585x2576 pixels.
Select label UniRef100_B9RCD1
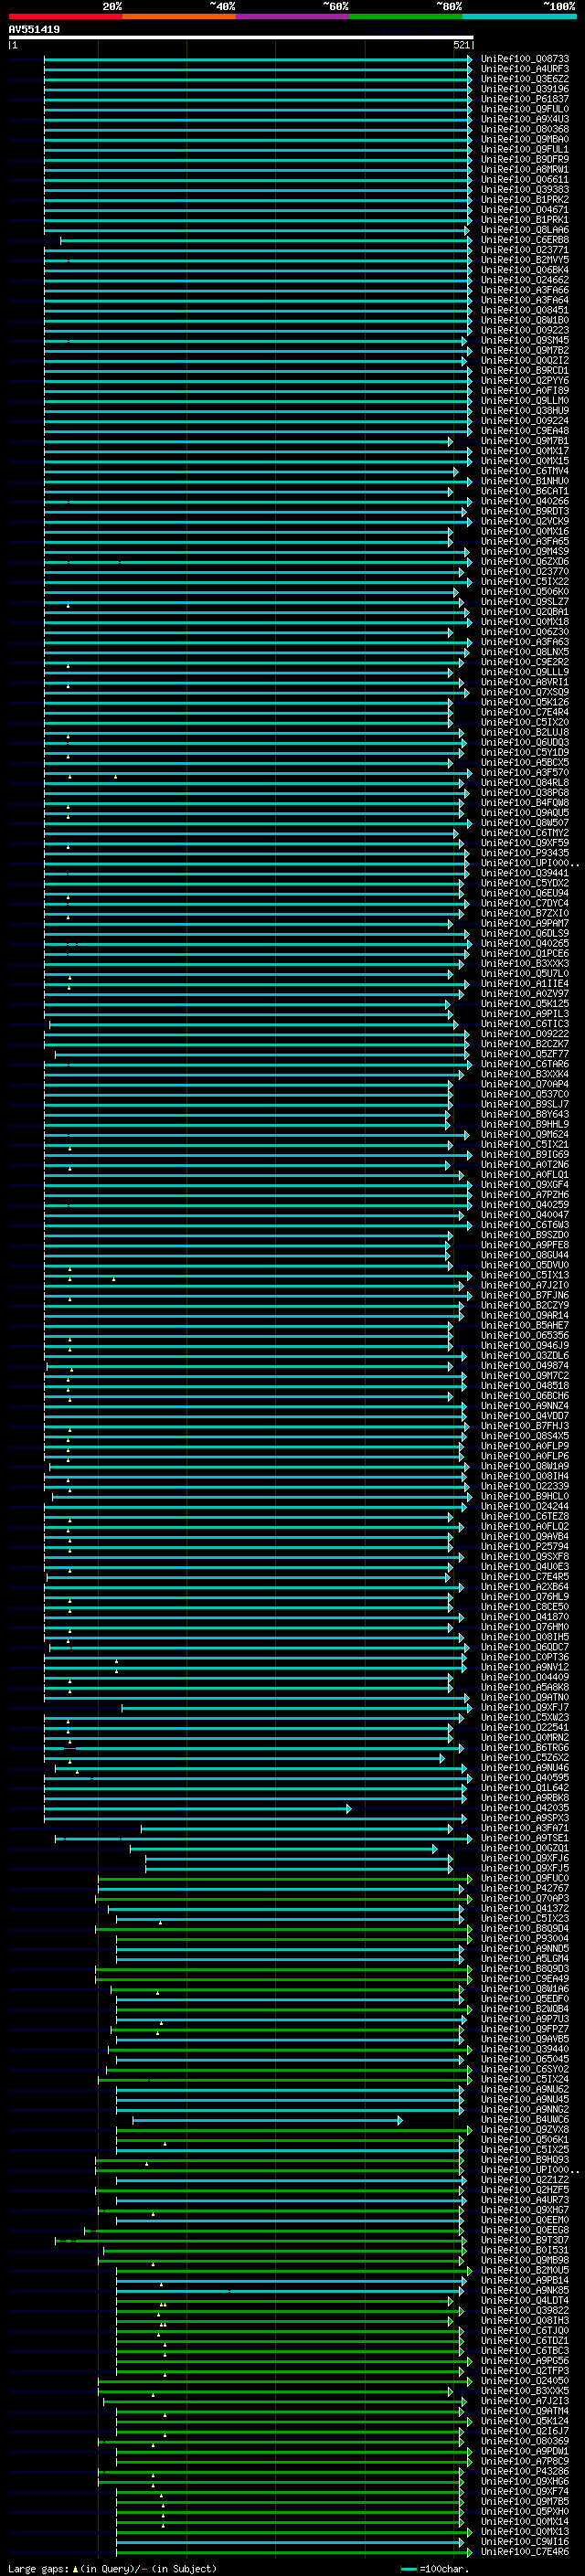[525, 371]
